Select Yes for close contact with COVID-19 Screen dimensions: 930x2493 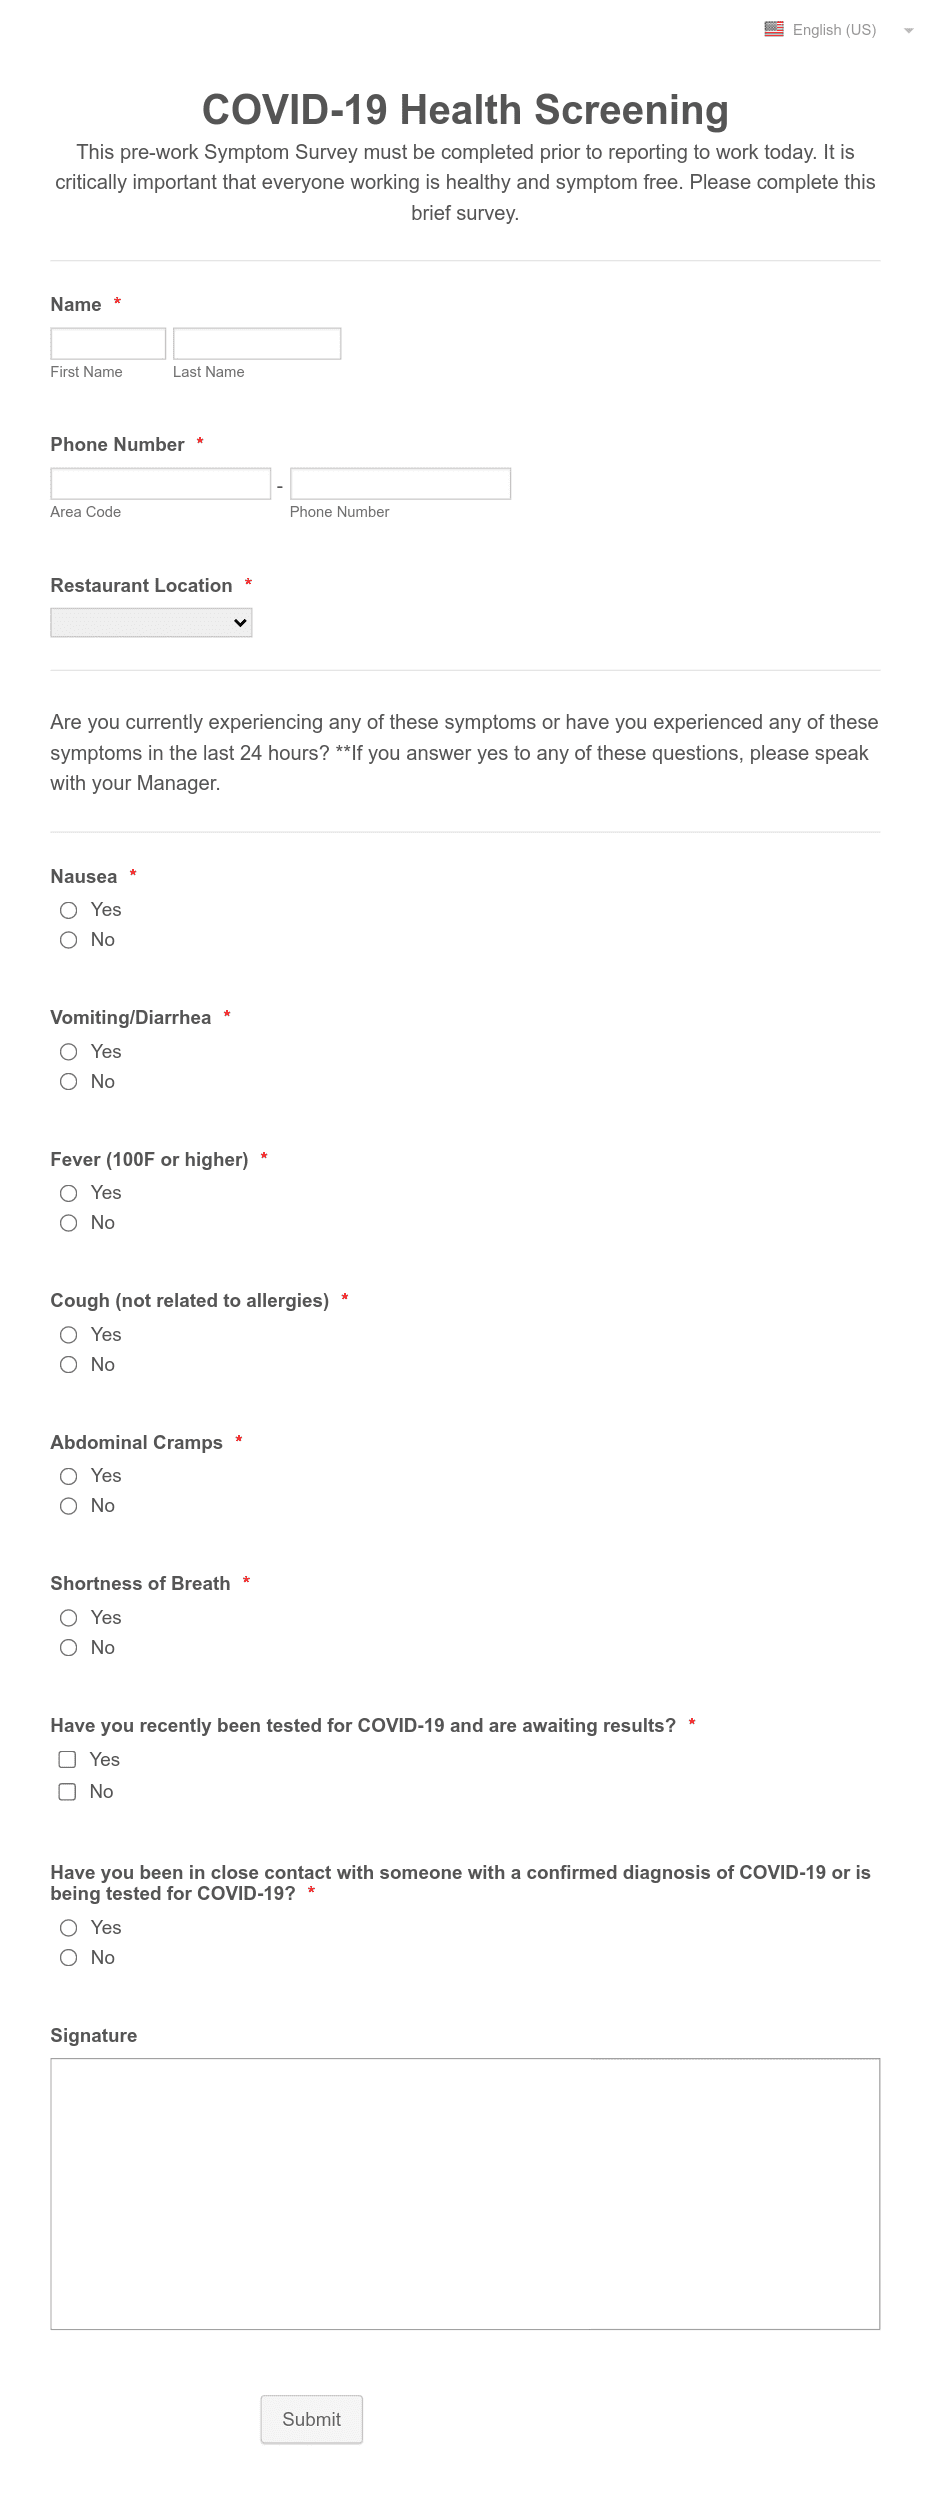[68, 1928]
